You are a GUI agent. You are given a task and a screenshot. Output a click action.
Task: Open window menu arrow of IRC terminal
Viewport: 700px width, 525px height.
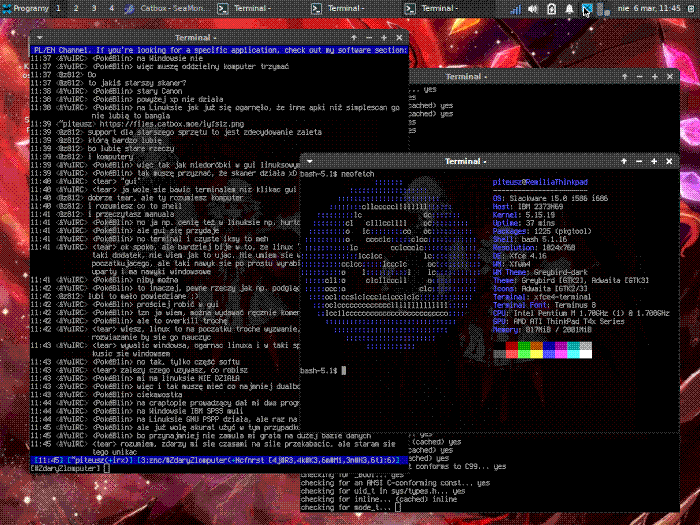click(40, 38)
